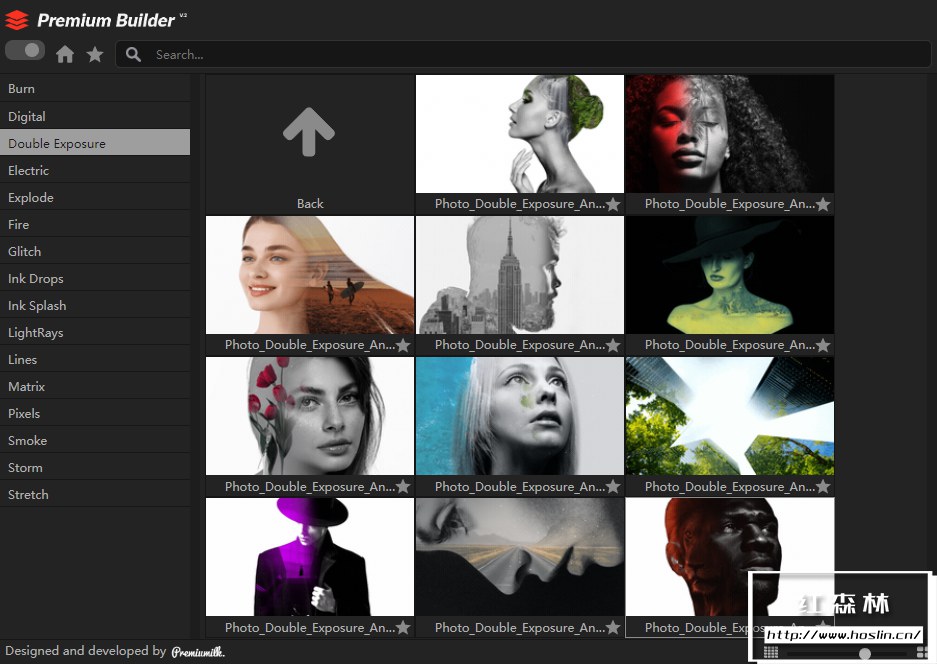This screenshot has height=664, width=937.
Task: Open bearded man with skyscraper preset
Action: pos(520,275)
